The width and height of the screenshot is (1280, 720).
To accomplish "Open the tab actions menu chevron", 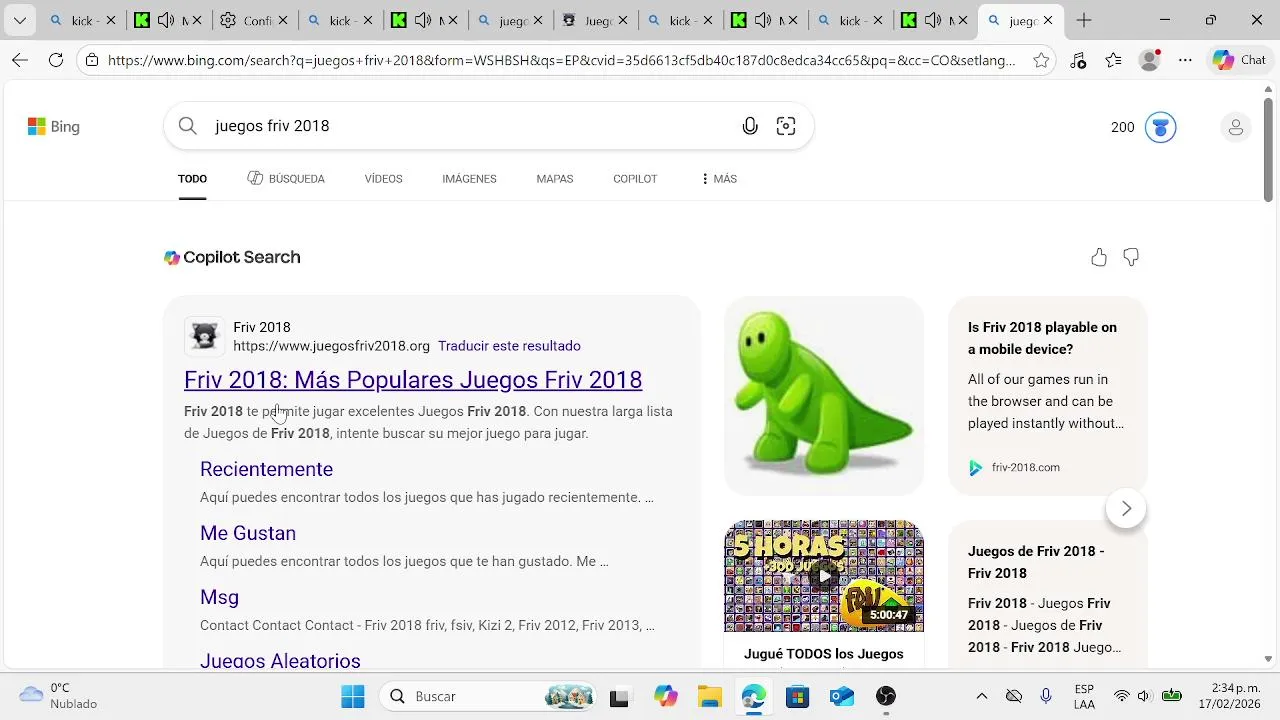I will [x=19, y=20].
